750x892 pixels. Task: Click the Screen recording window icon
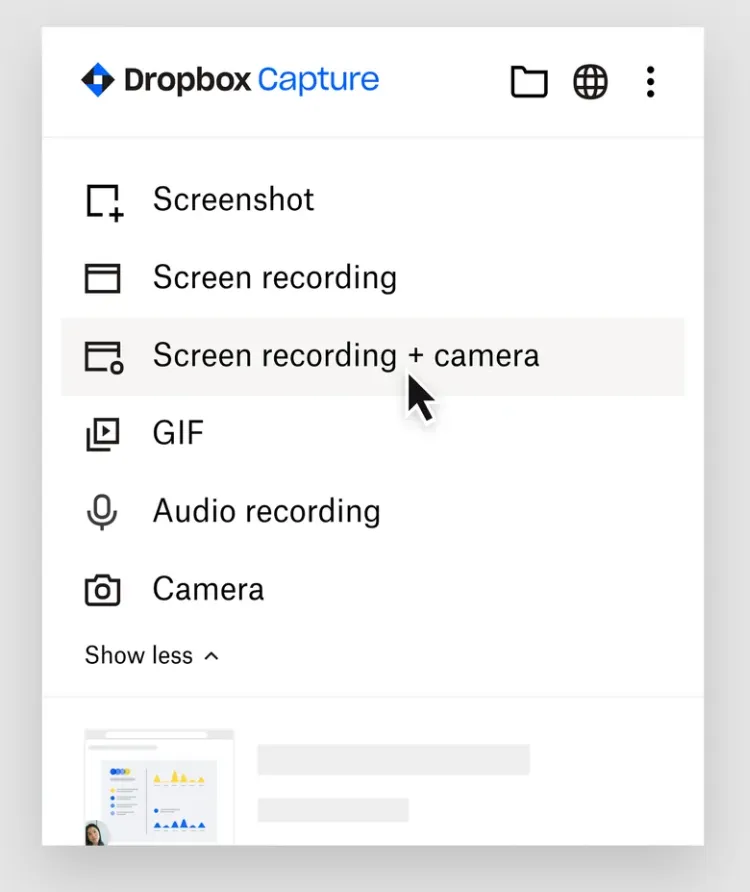[x=102, y=278]
